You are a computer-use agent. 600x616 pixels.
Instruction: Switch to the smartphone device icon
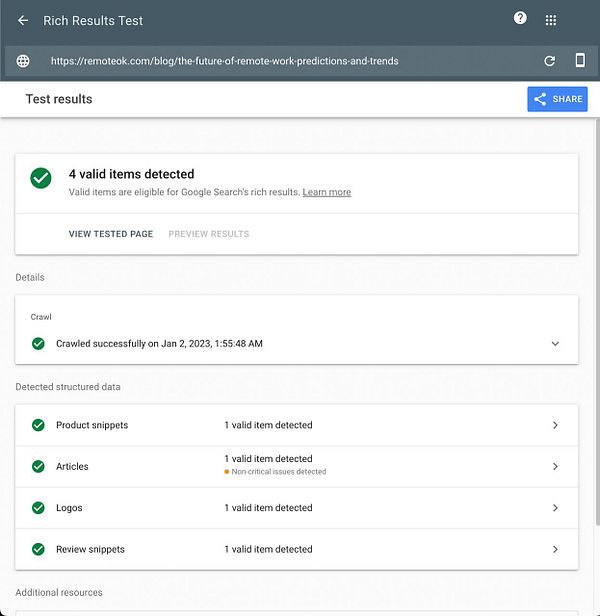coord(579,60)
